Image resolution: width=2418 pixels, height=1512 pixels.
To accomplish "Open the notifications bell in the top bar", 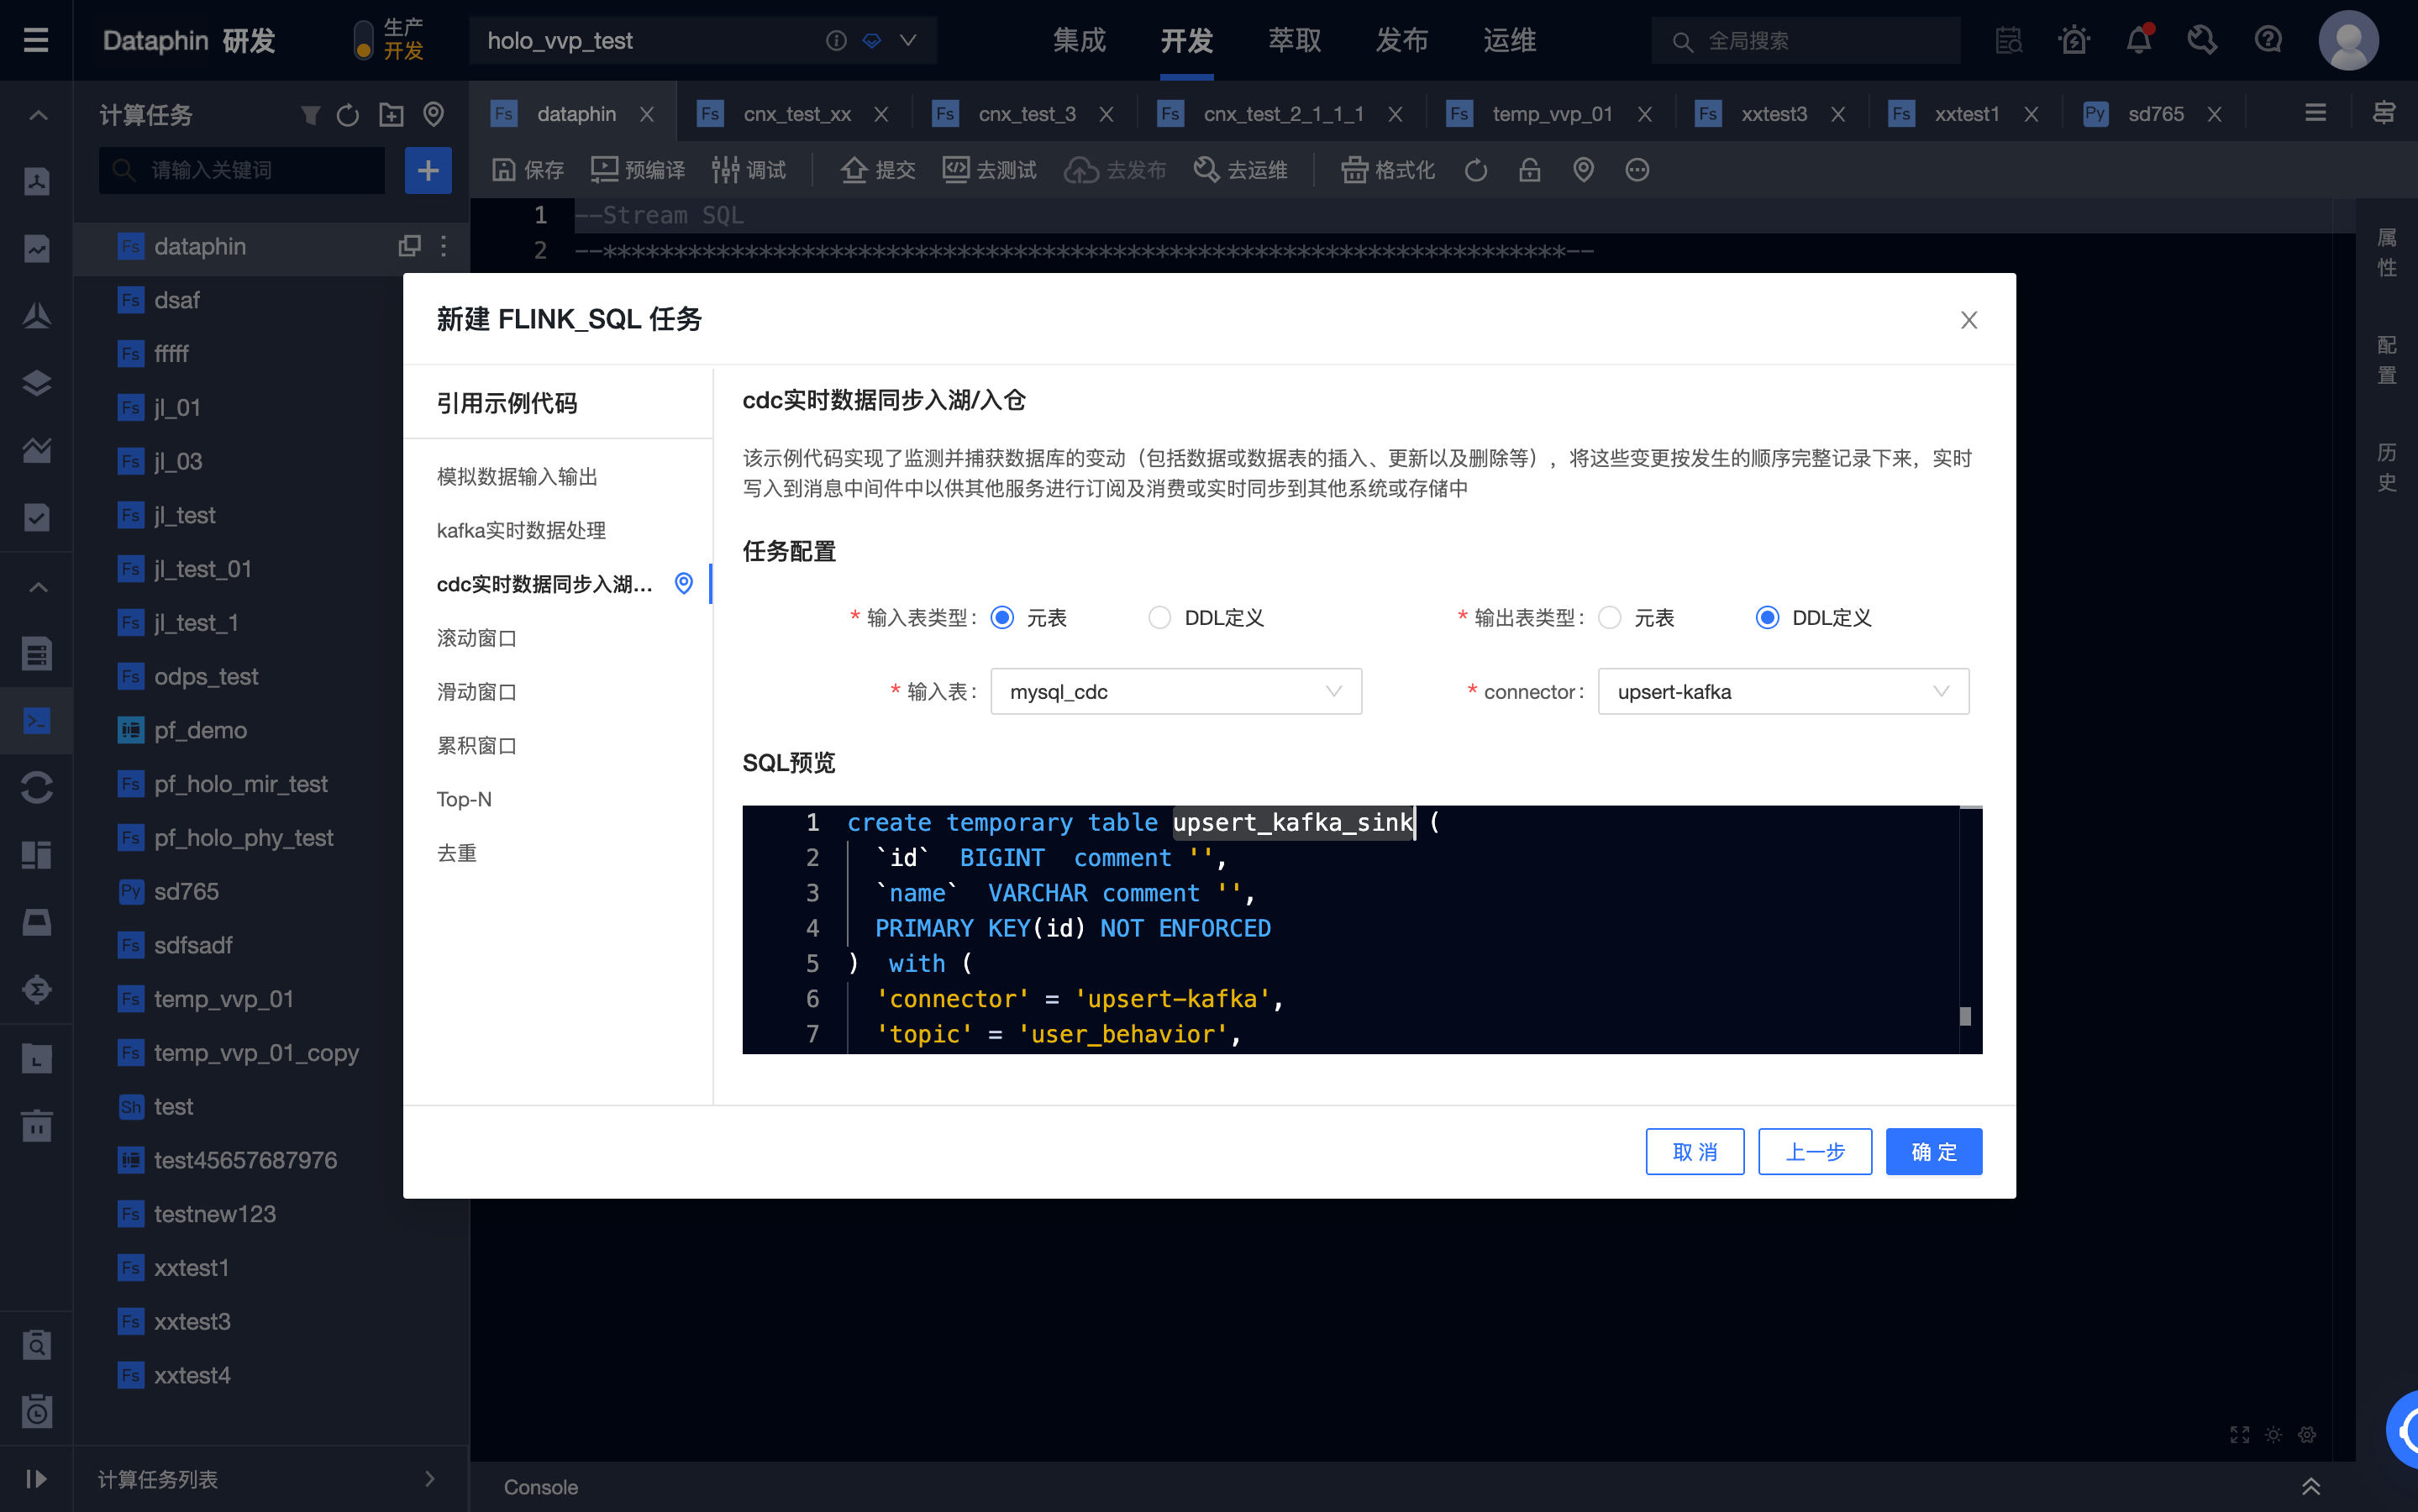I will click(x=2138, y=40).
